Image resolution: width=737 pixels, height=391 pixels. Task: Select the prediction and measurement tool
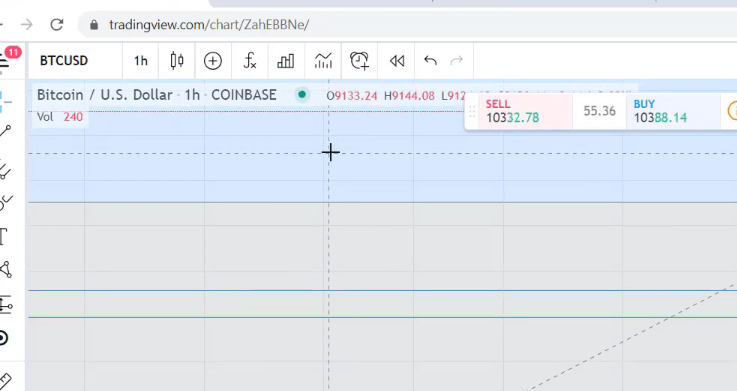(x=5, y=305)
